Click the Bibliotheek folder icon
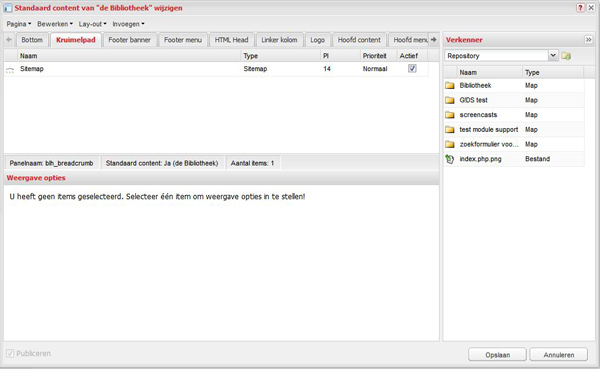Viewport: 600px width, 369px height. 450,85
